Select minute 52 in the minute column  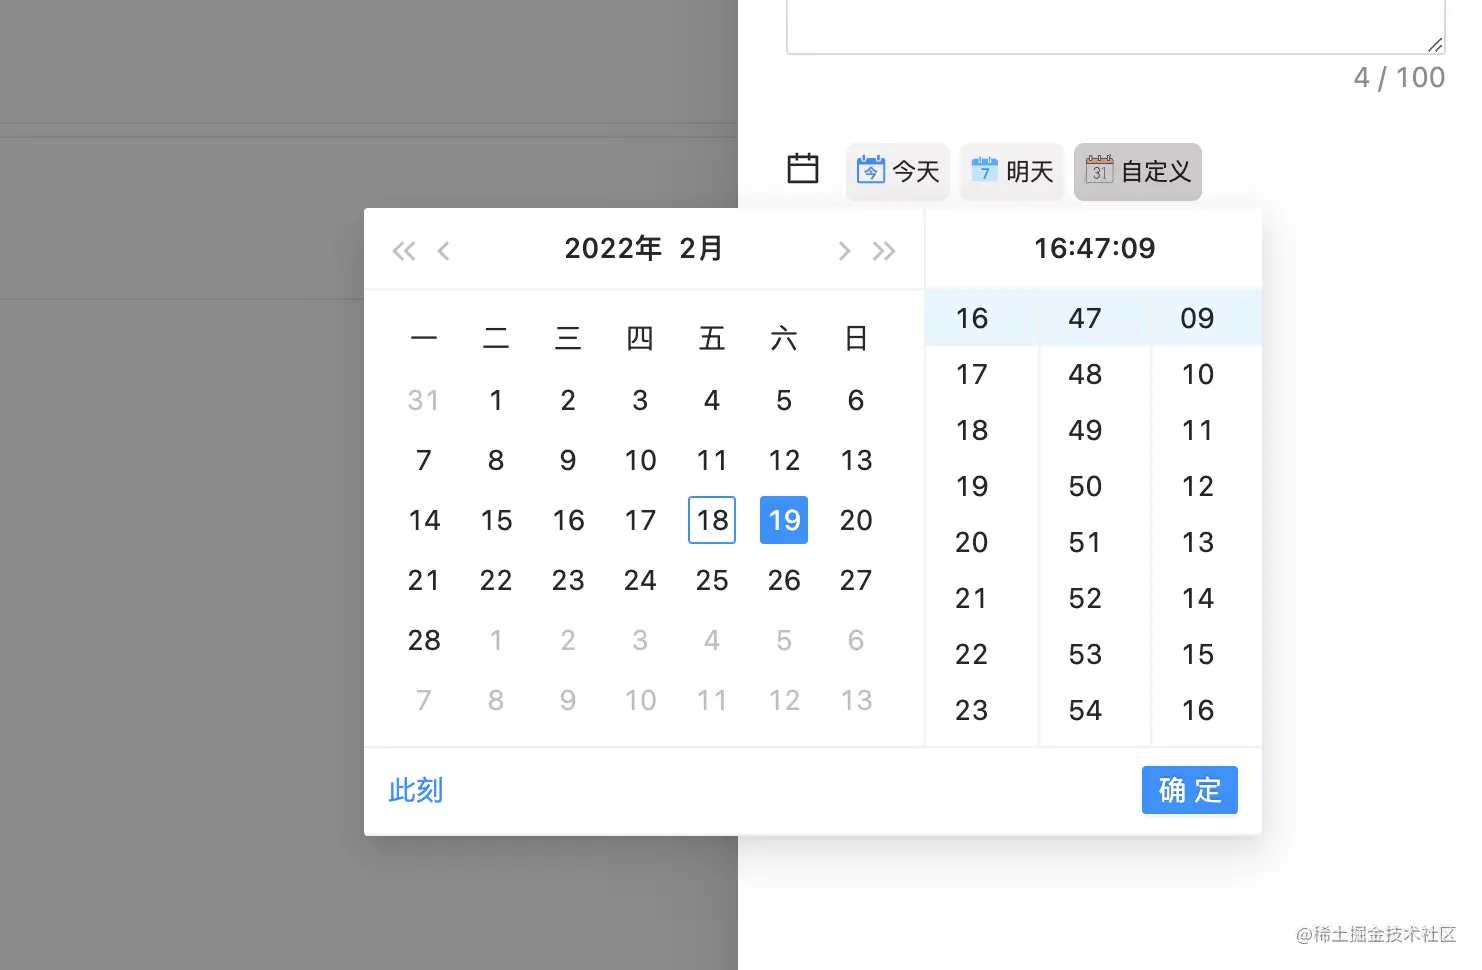(1095, 598)
